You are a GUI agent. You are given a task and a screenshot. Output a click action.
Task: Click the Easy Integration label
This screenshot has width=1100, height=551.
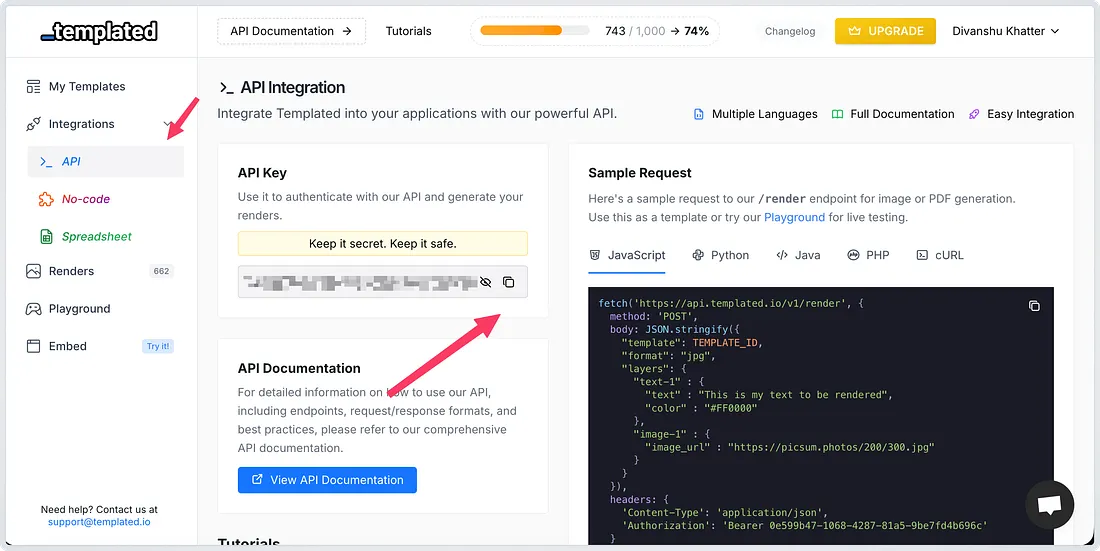click(x=1031, y=114)
